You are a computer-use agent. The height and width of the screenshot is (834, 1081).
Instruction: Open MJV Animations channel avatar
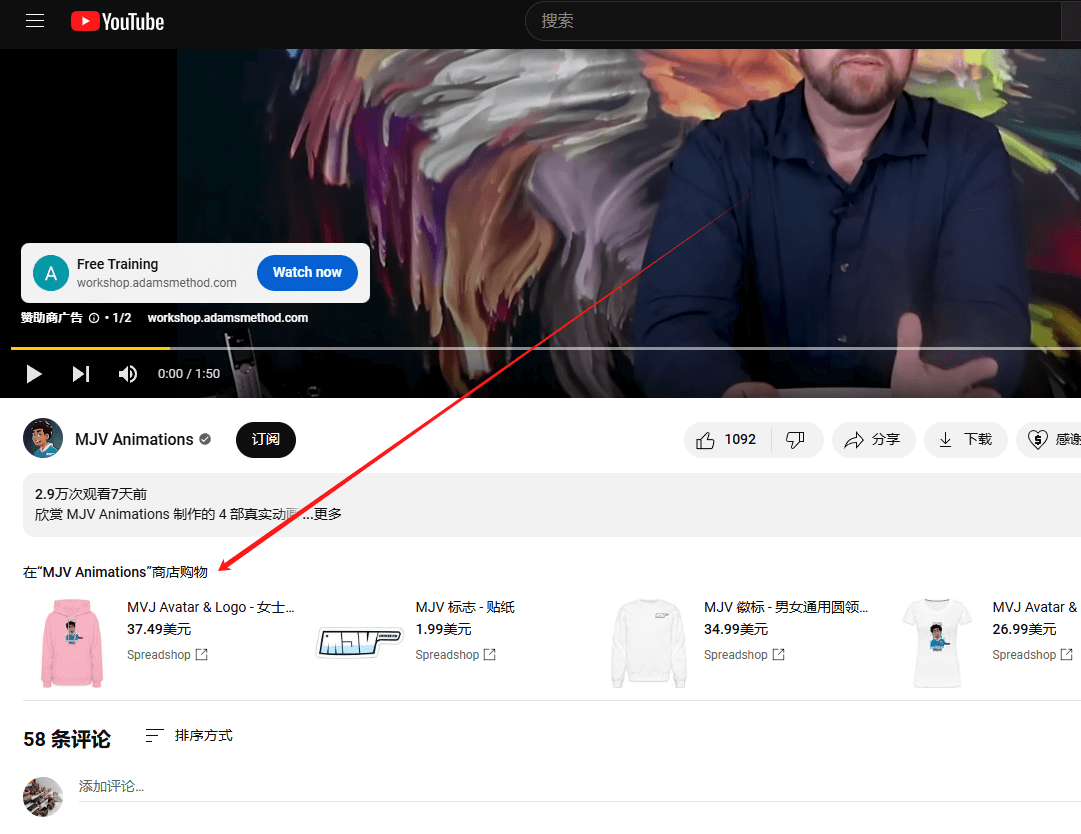tap(43, 438)
